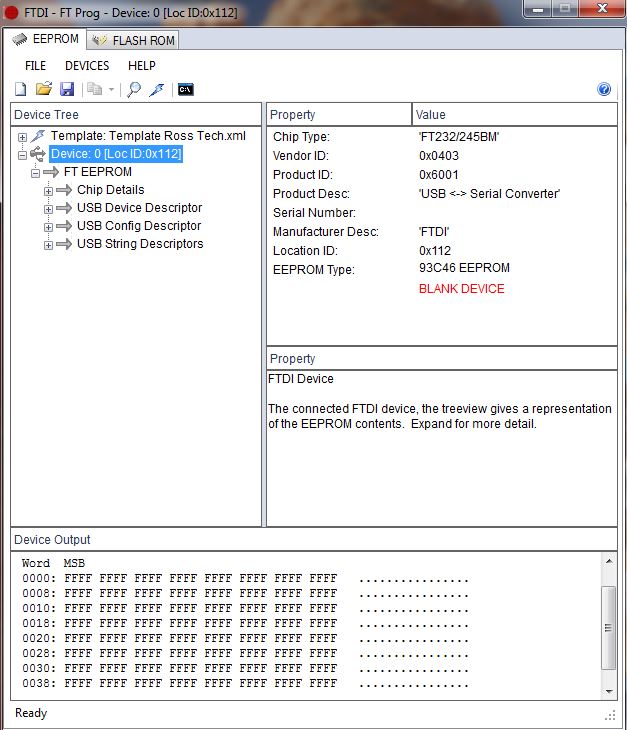Image resolution: width=627 pixels, height=730 pixels.
Task: Open help with the blue question mark icon
Action: click(x=604, y=89)
